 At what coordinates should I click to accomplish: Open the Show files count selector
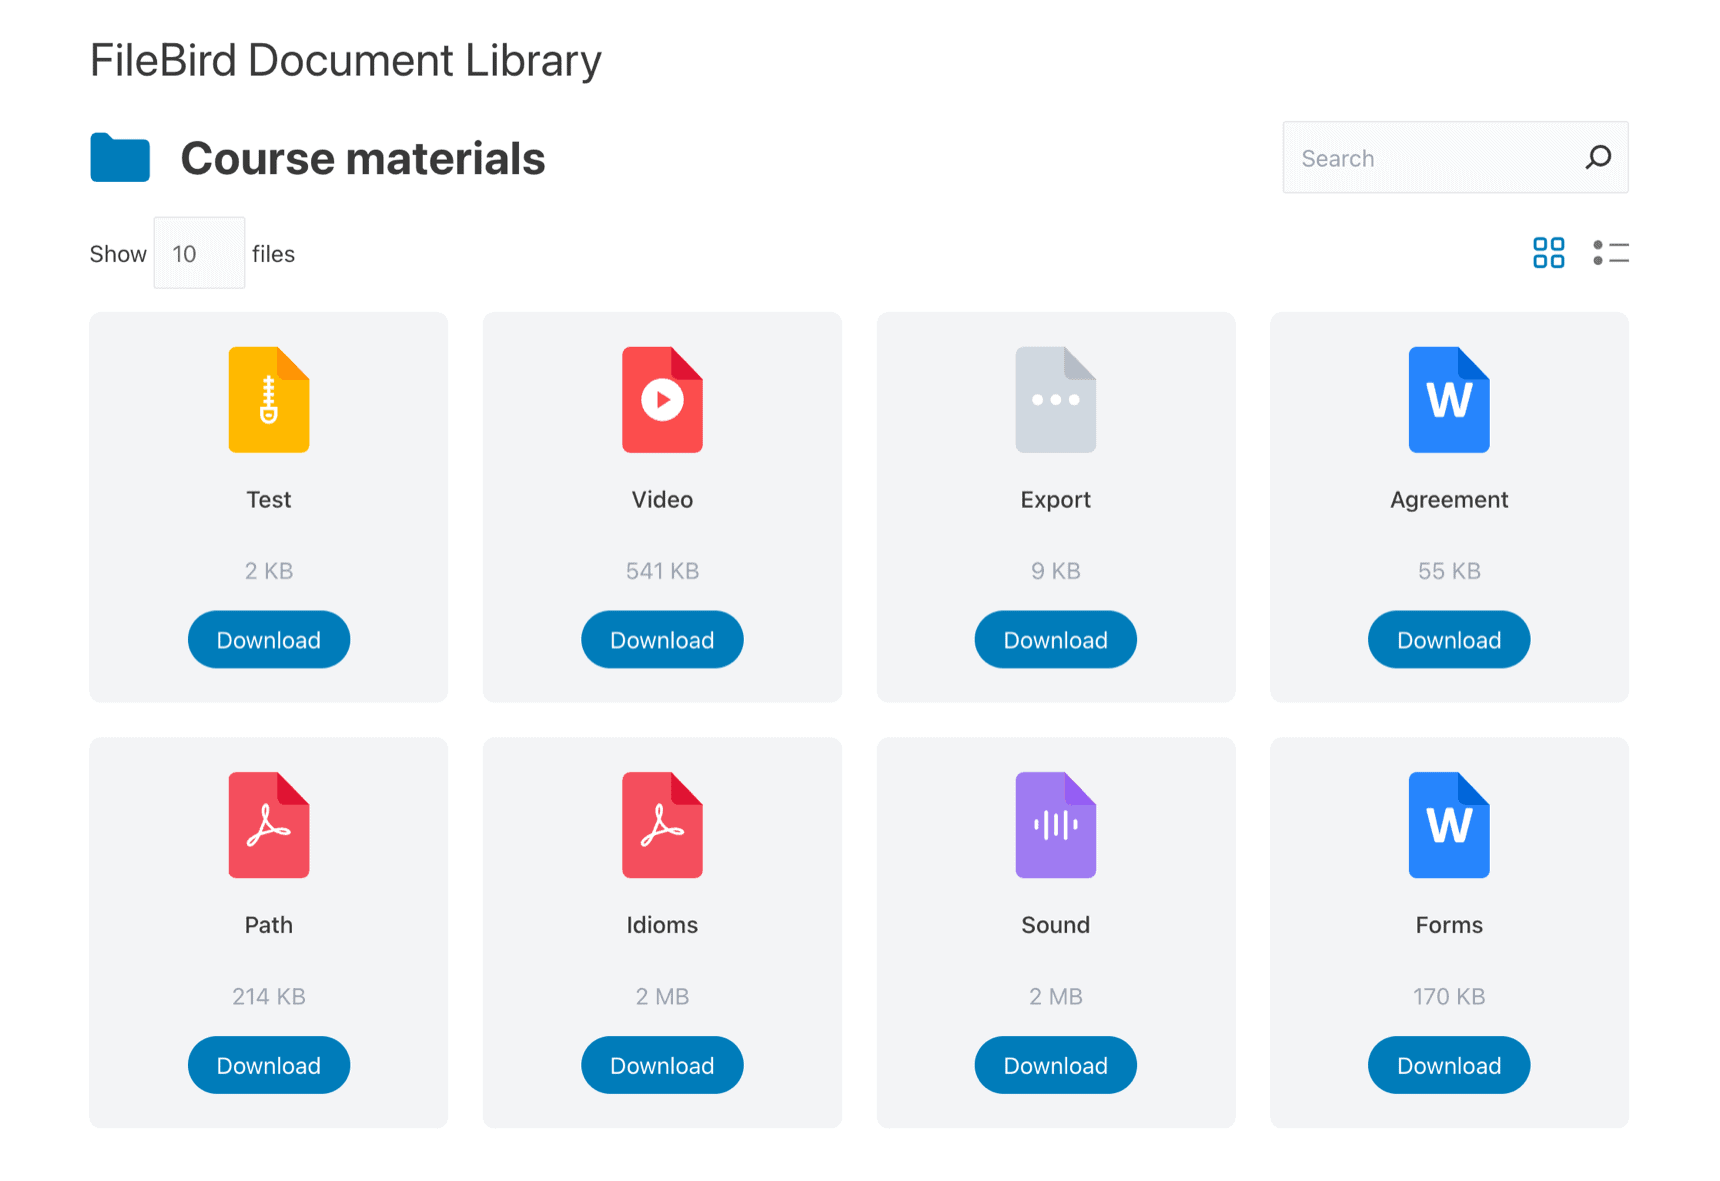(x=198, y=253)
